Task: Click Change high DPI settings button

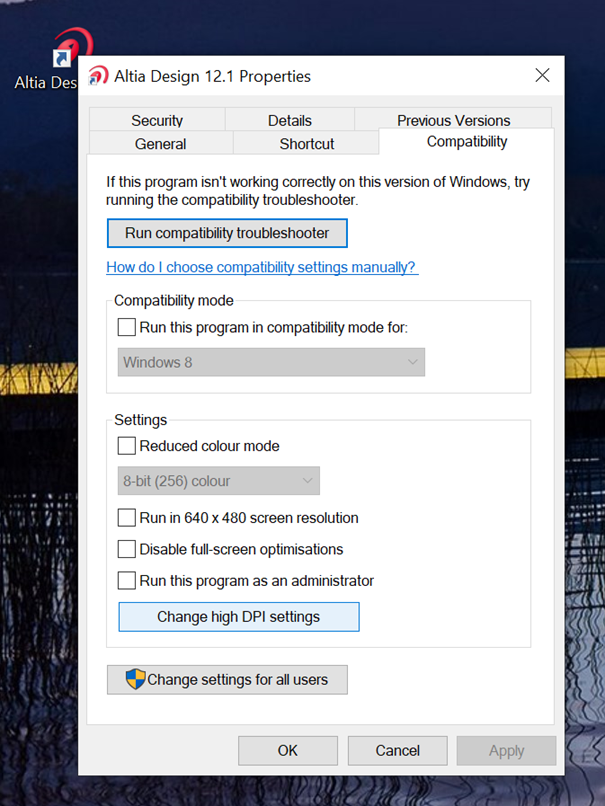Action: pos(239,617)
